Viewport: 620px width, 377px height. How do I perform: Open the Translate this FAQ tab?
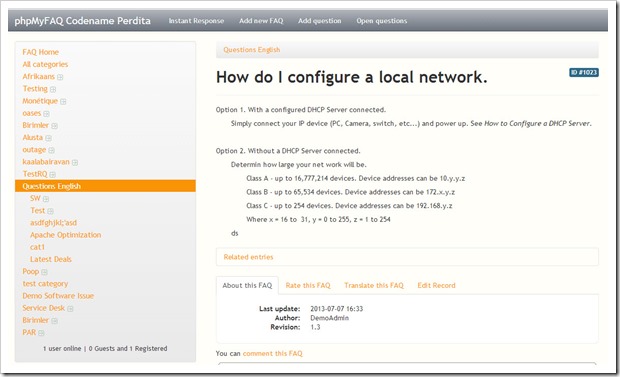click(x=374, y=285)
